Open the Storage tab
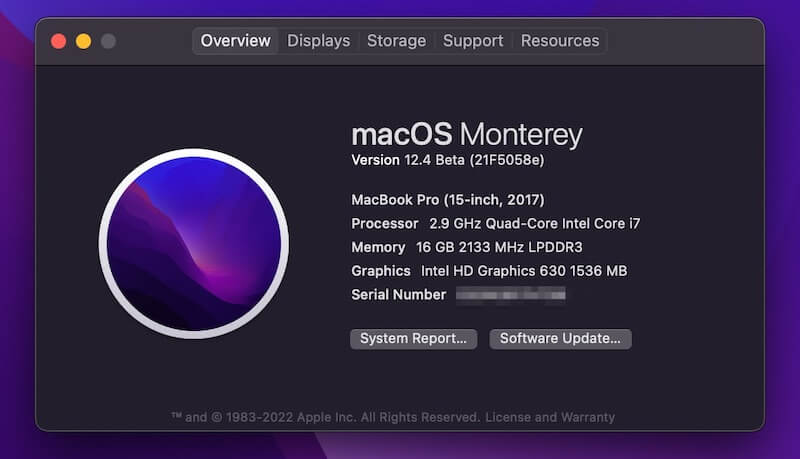This screenshot has width=800, height=459. [396, 41]
